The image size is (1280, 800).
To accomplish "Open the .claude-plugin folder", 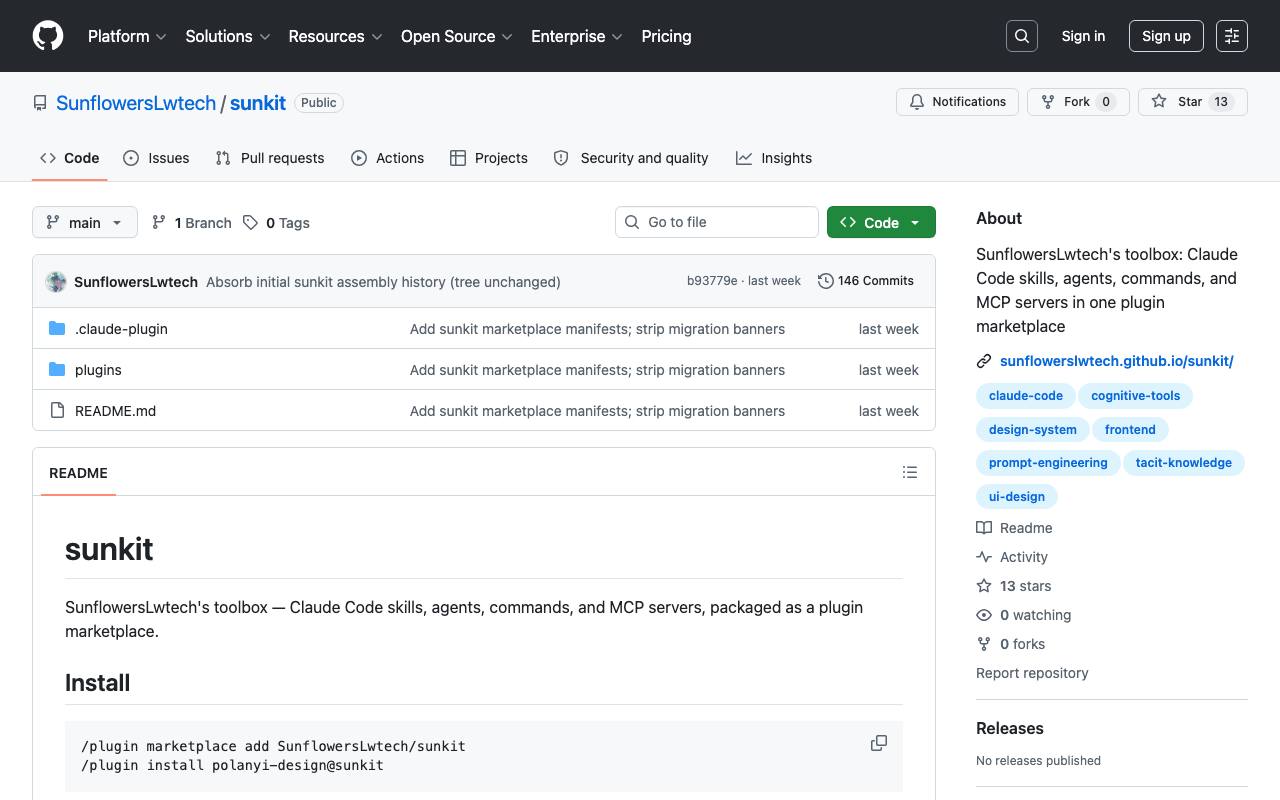I will click(121, 329).
